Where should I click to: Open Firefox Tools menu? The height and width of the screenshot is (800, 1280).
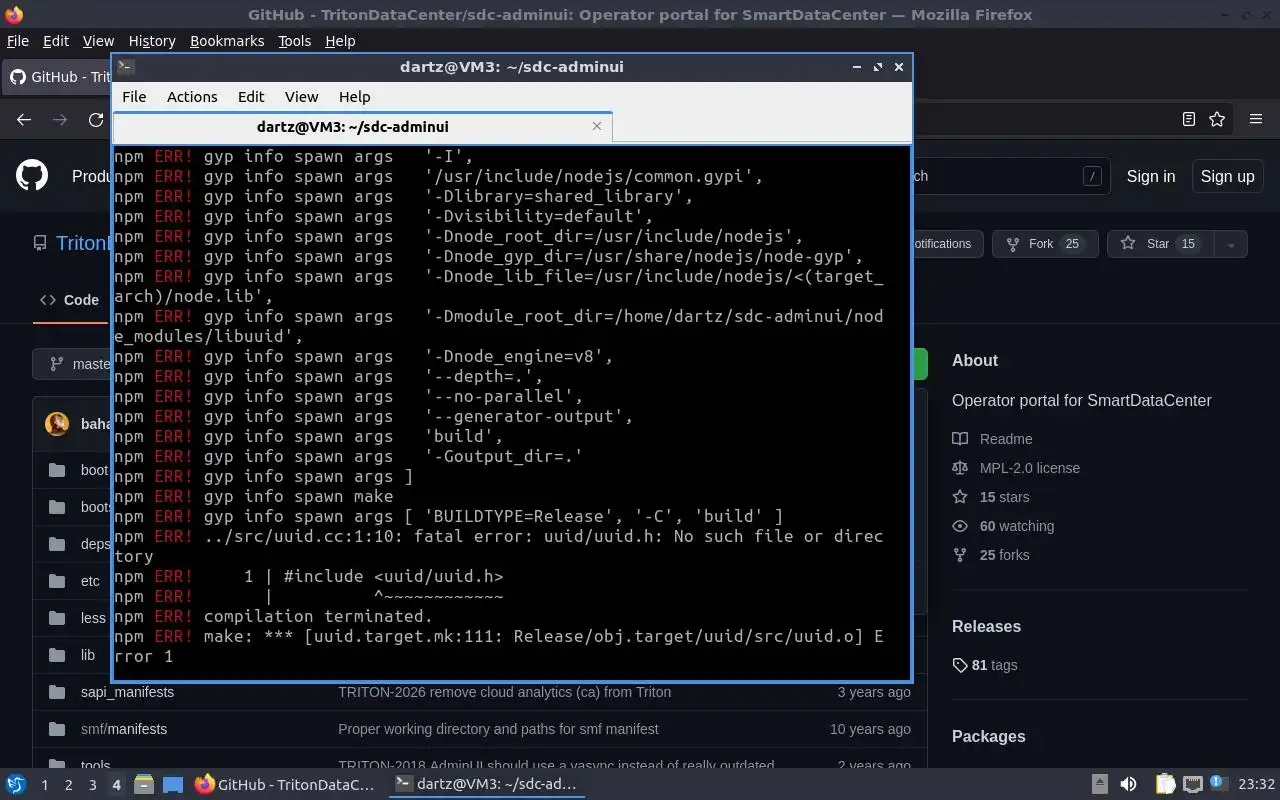pos(294,41)
